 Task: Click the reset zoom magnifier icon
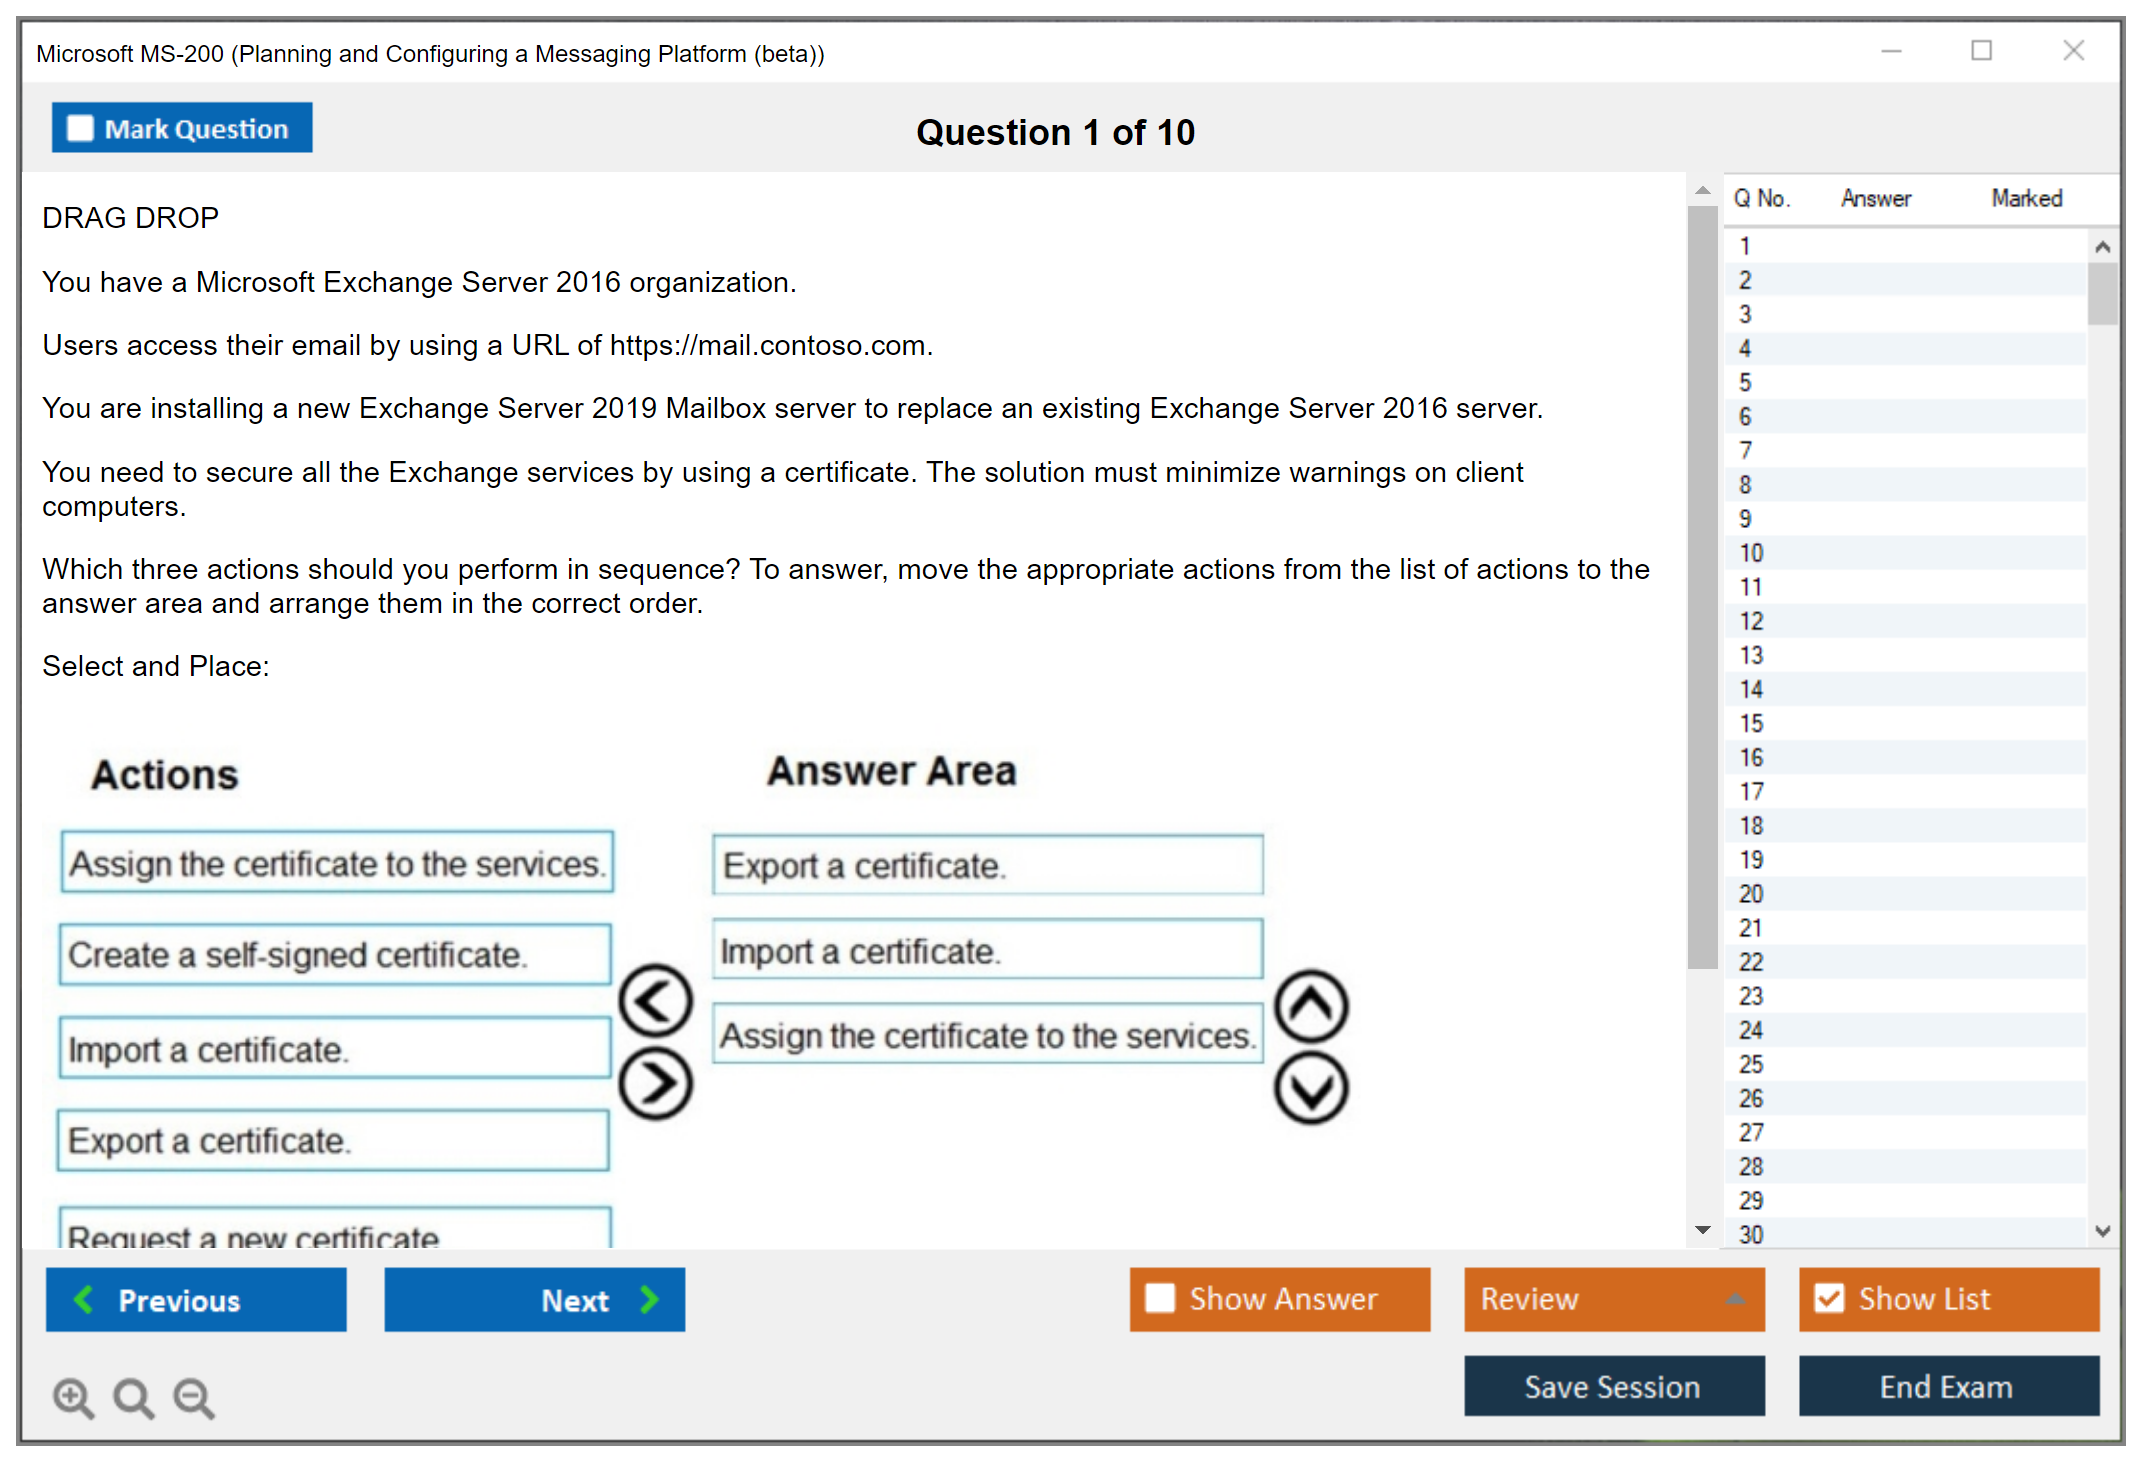click(x=133, y=1397)
